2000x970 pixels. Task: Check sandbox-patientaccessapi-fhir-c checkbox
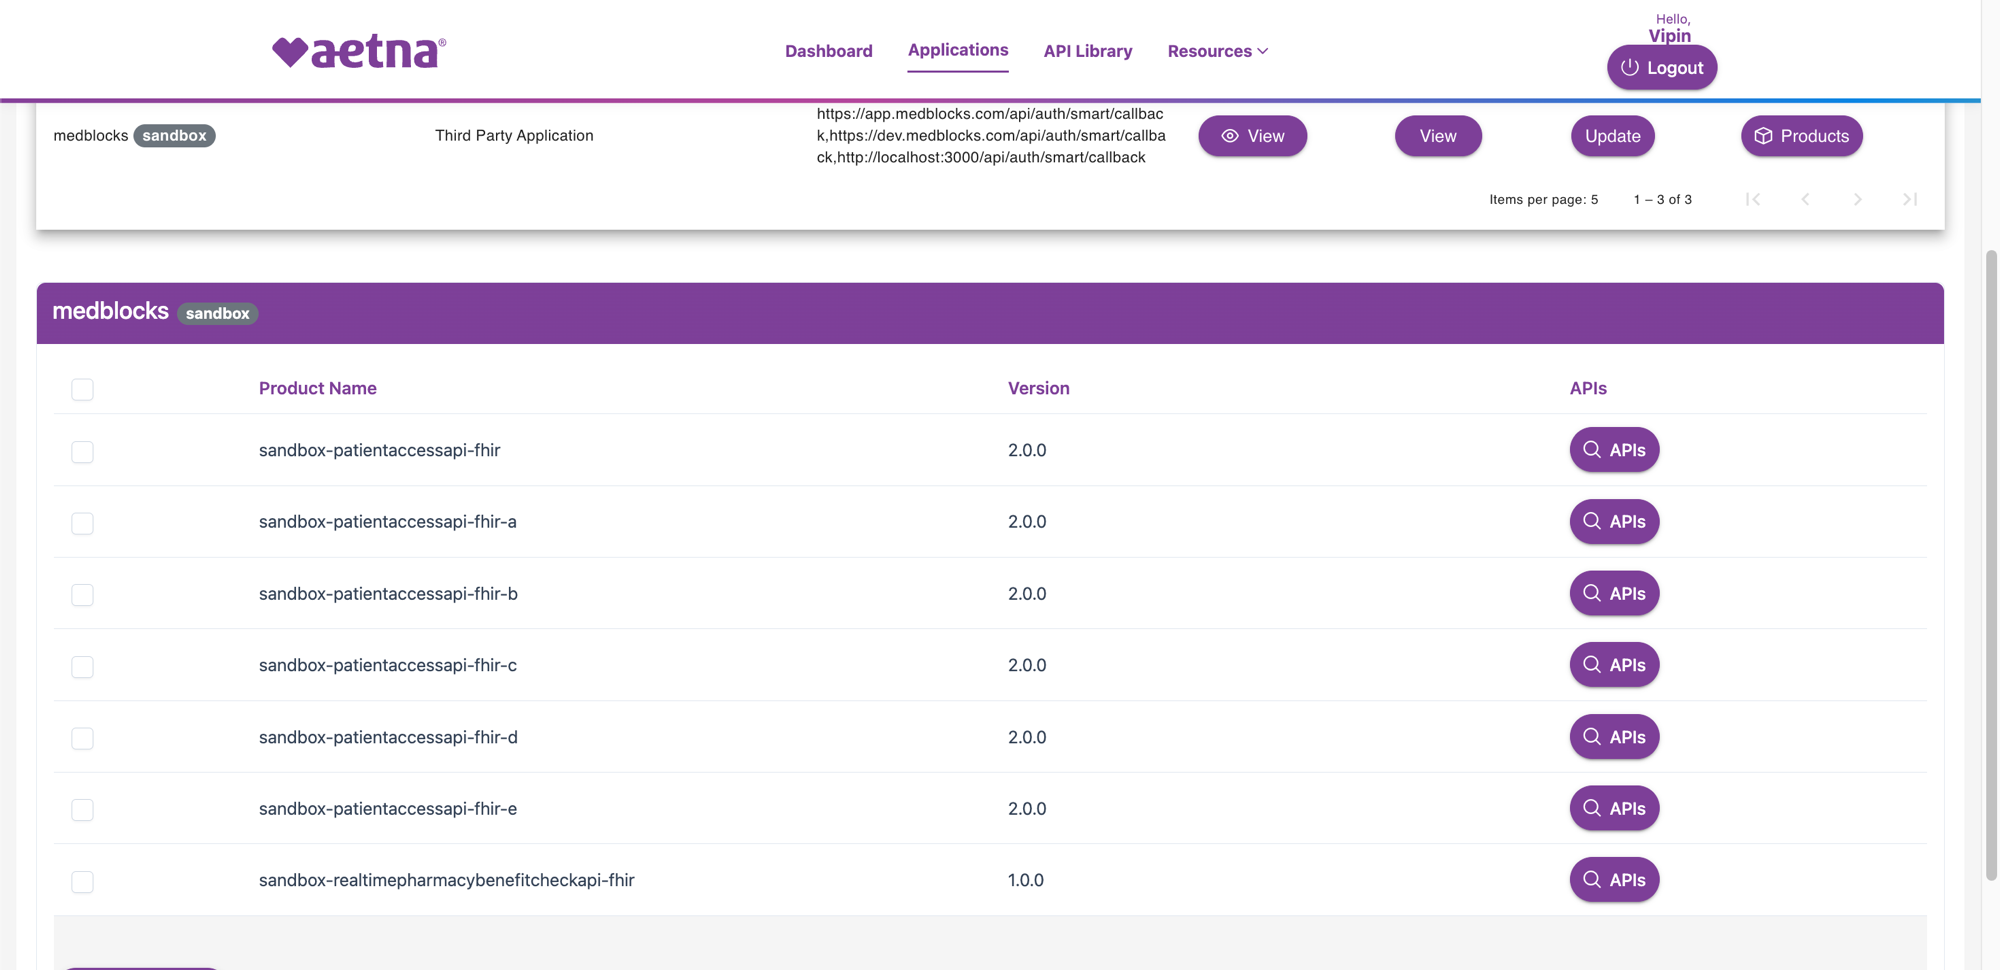click(82, 667)
